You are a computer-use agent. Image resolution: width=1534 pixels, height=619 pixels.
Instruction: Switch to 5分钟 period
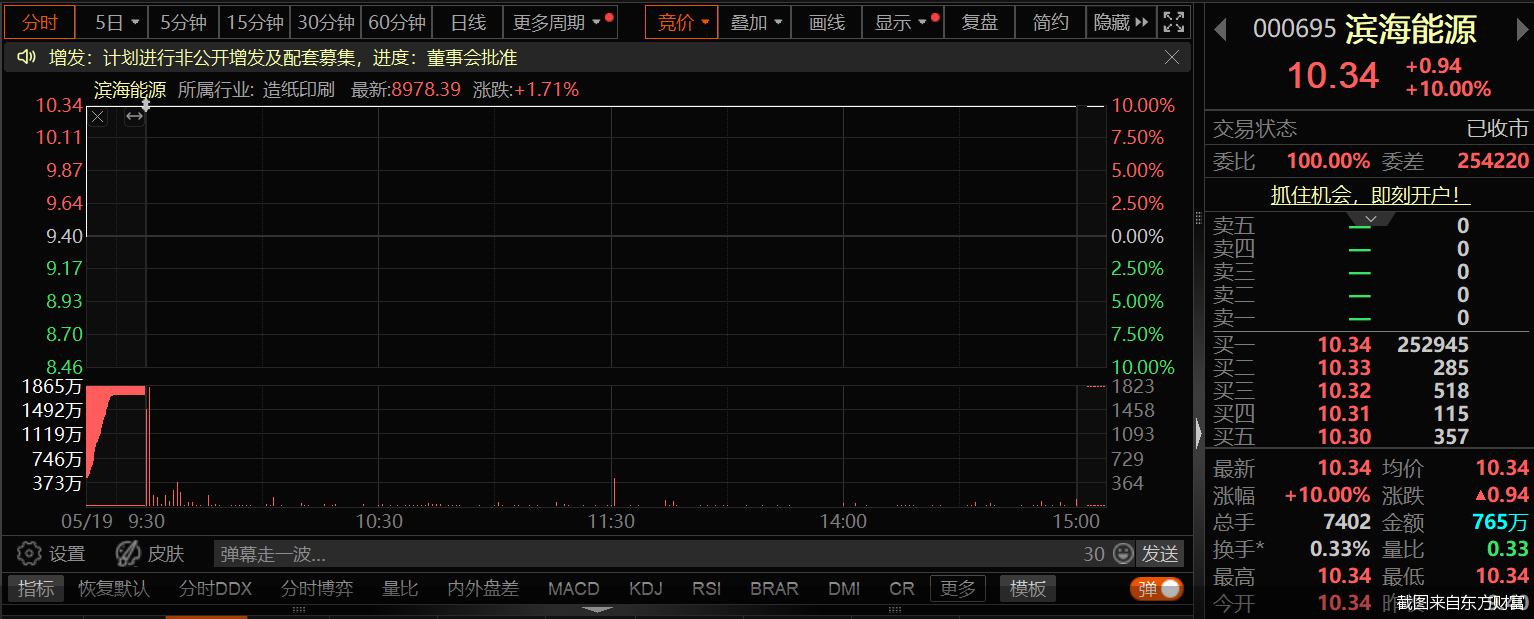tap(184, 22)
